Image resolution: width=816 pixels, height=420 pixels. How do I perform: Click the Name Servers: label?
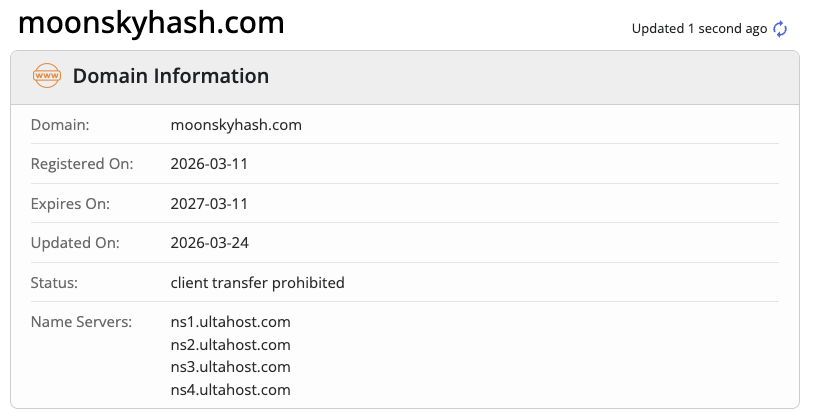point(81,322)
